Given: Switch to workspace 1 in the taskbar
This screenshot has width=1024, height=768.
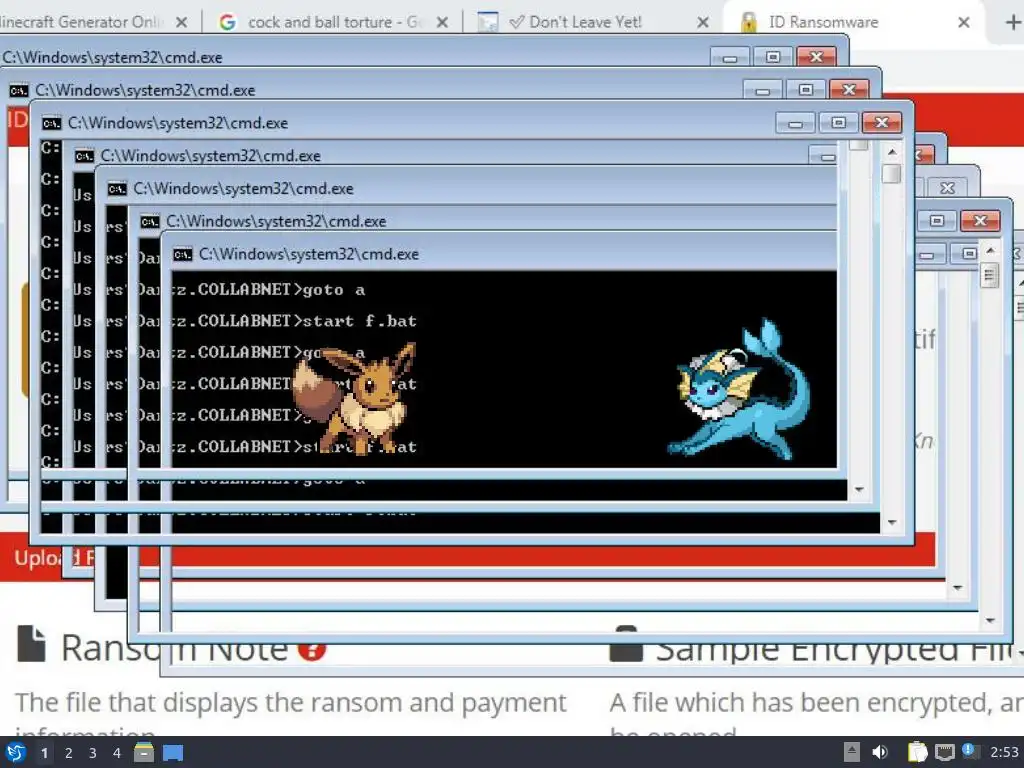Looking at the screenshot, I should [44, 753].
